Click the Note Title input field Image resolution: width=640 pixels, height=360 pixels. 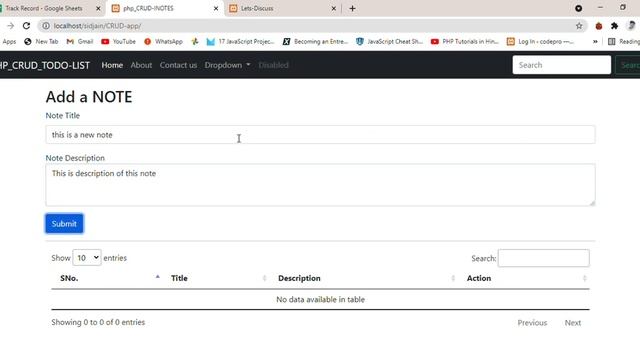click(320, 135)
